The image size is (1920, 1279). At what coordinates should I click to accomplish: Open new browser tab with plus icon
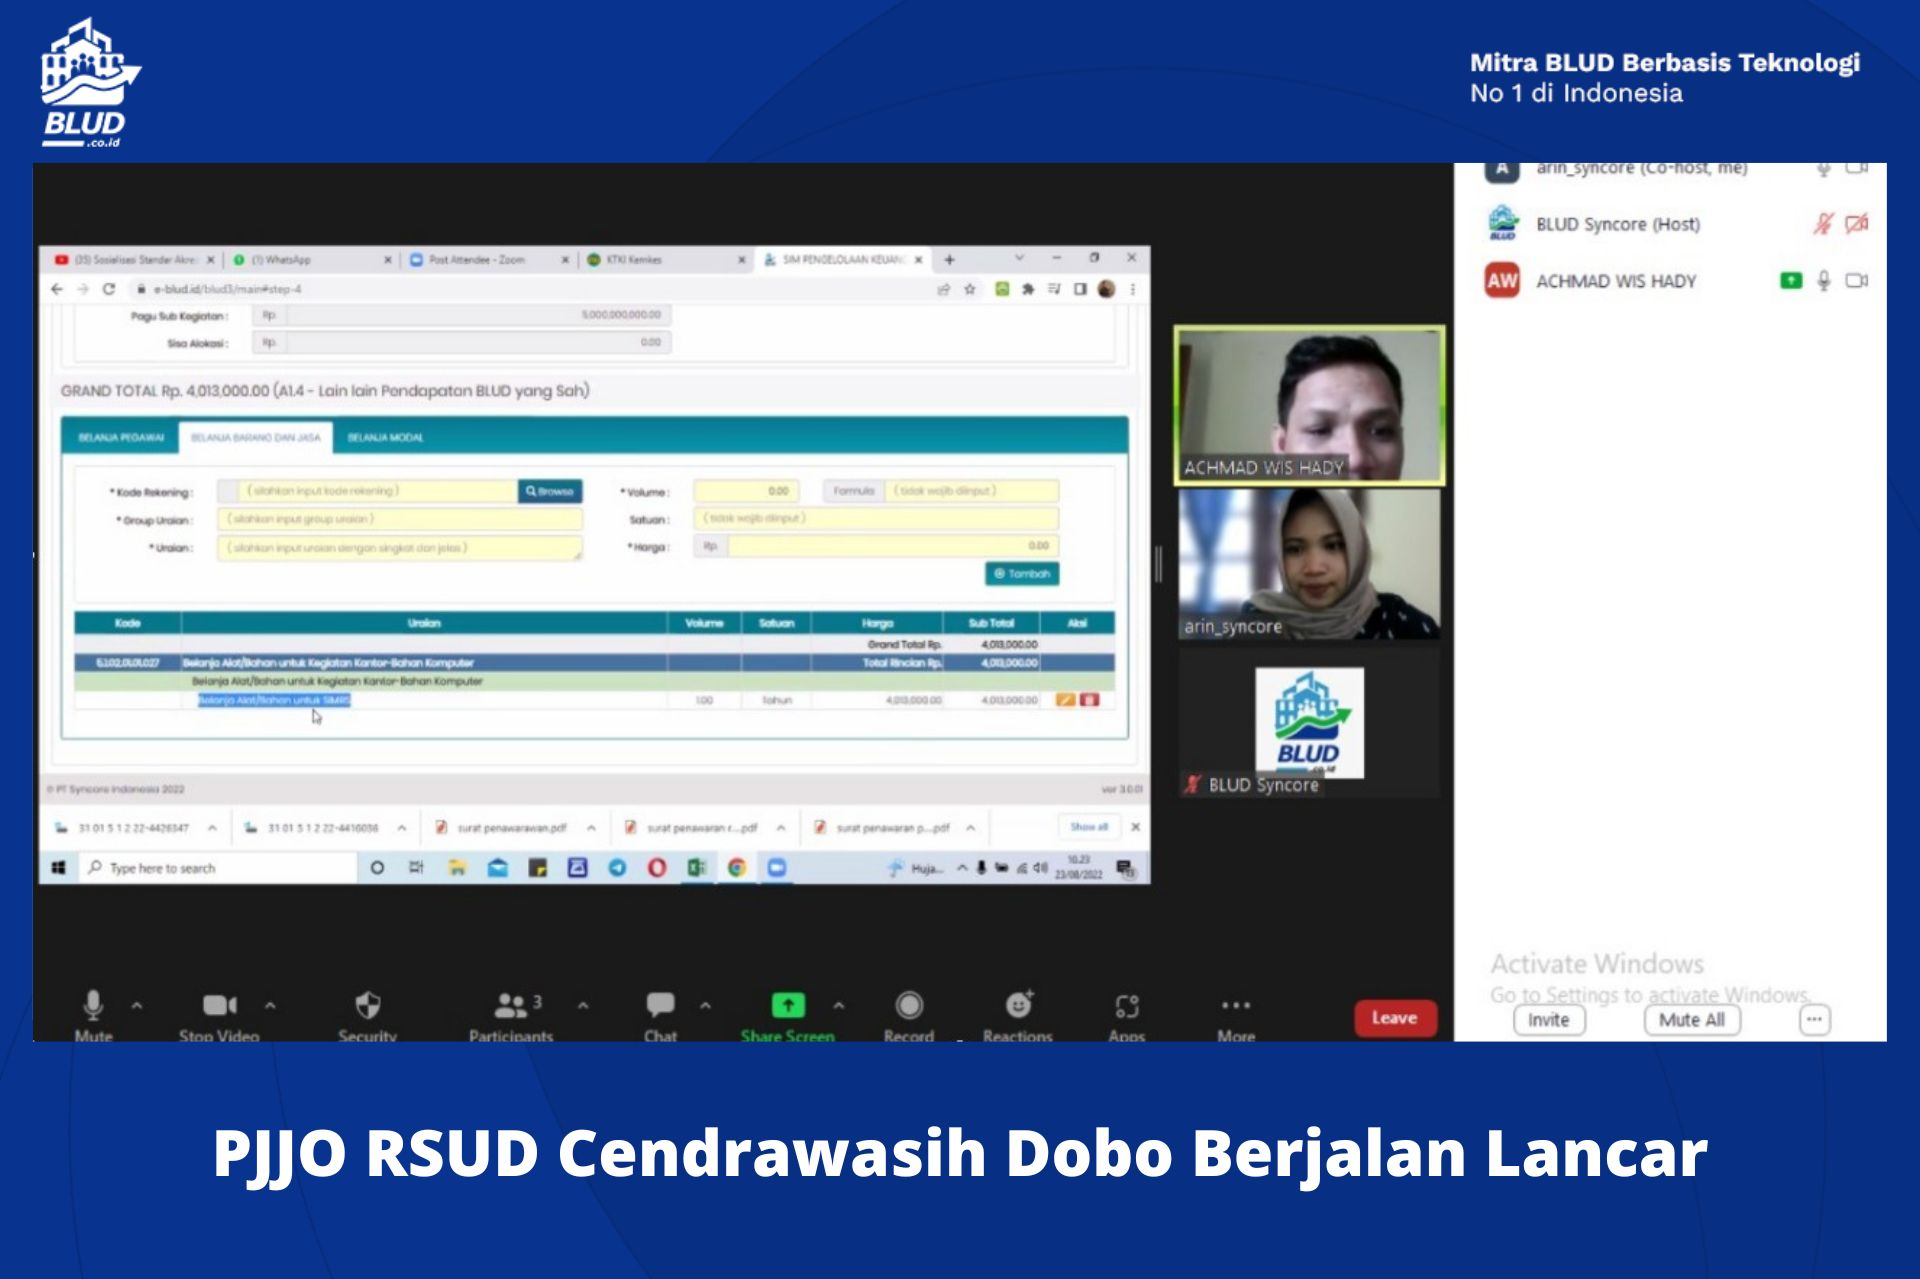coord(950,260)
